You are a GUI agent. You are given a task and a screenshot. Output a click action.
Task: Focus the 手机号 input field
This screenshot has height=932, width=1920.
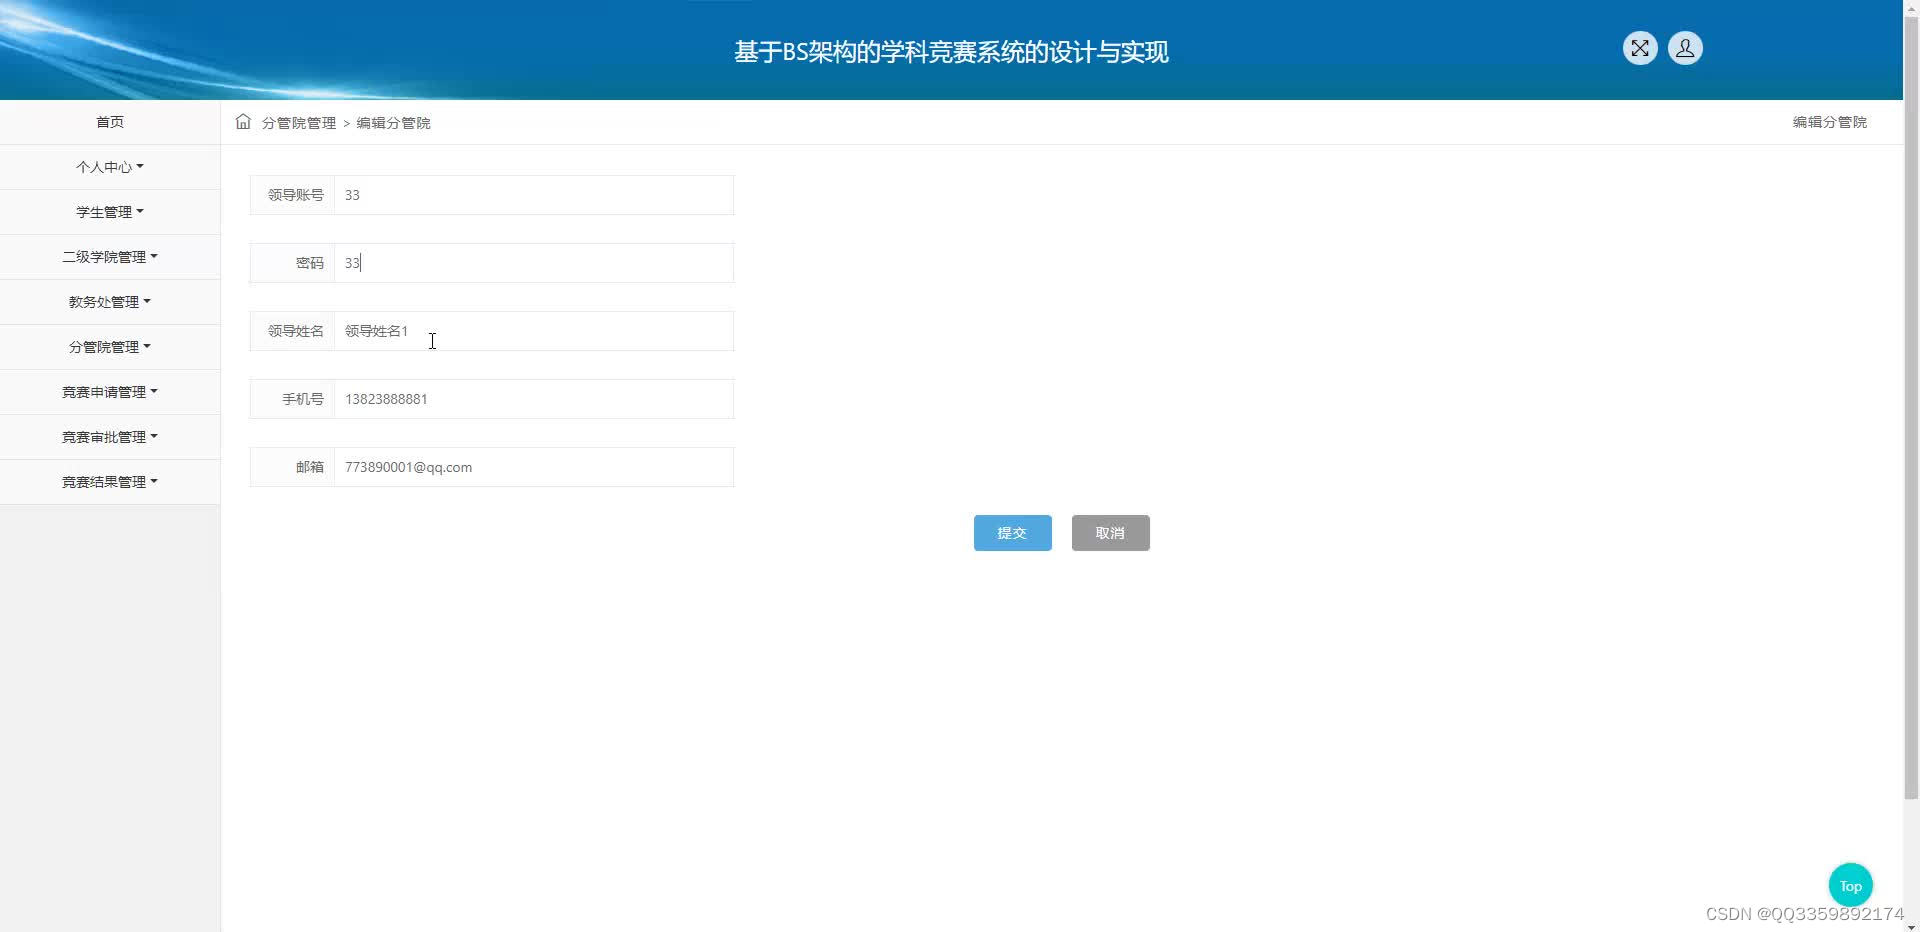(x=534, y=399)
